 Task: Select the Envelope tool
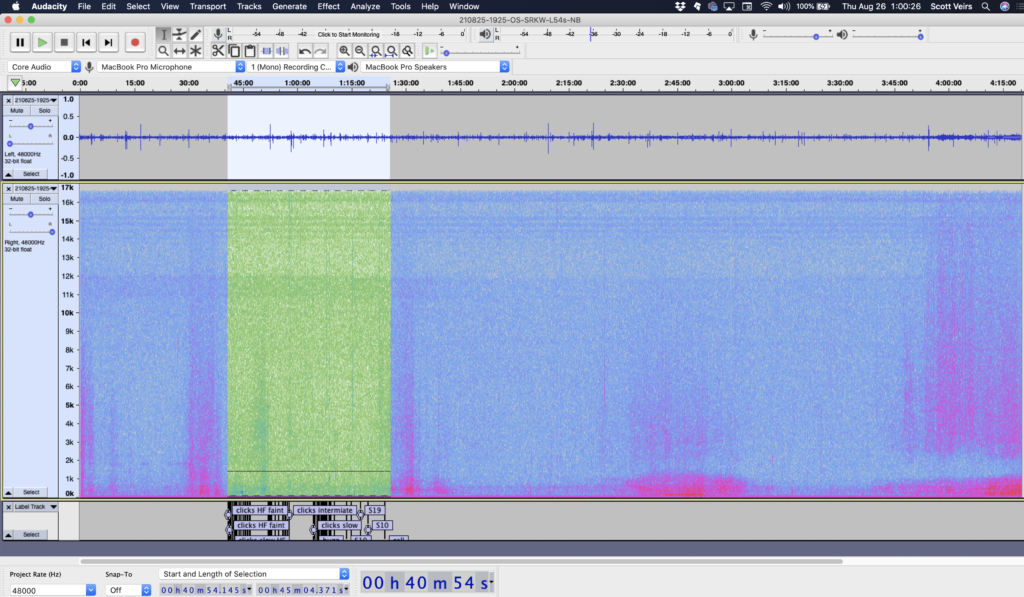(180, 35)
